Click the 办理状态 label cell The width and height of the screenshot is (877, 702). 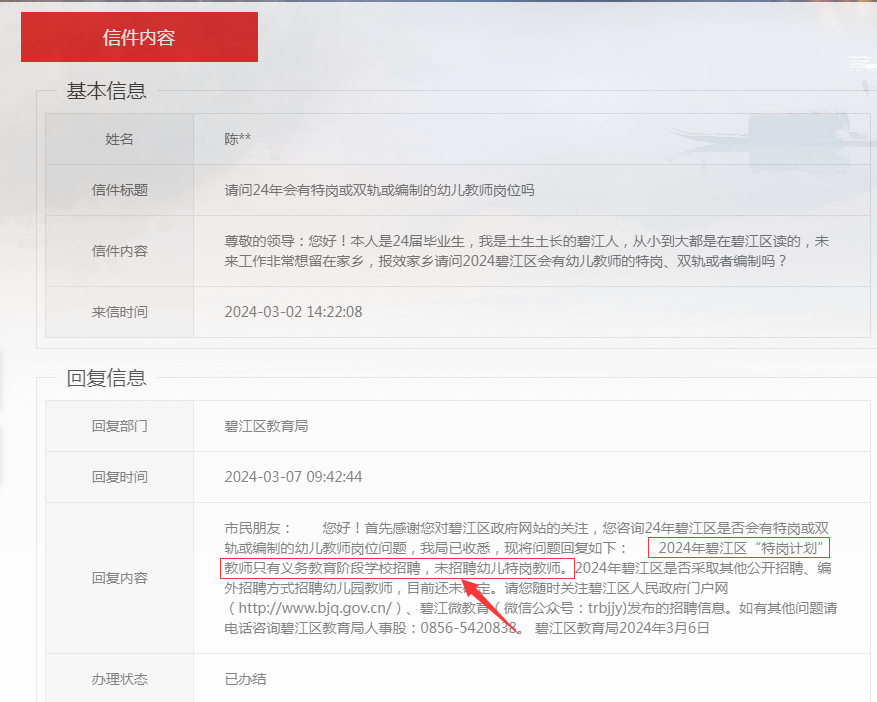point(119,679)
